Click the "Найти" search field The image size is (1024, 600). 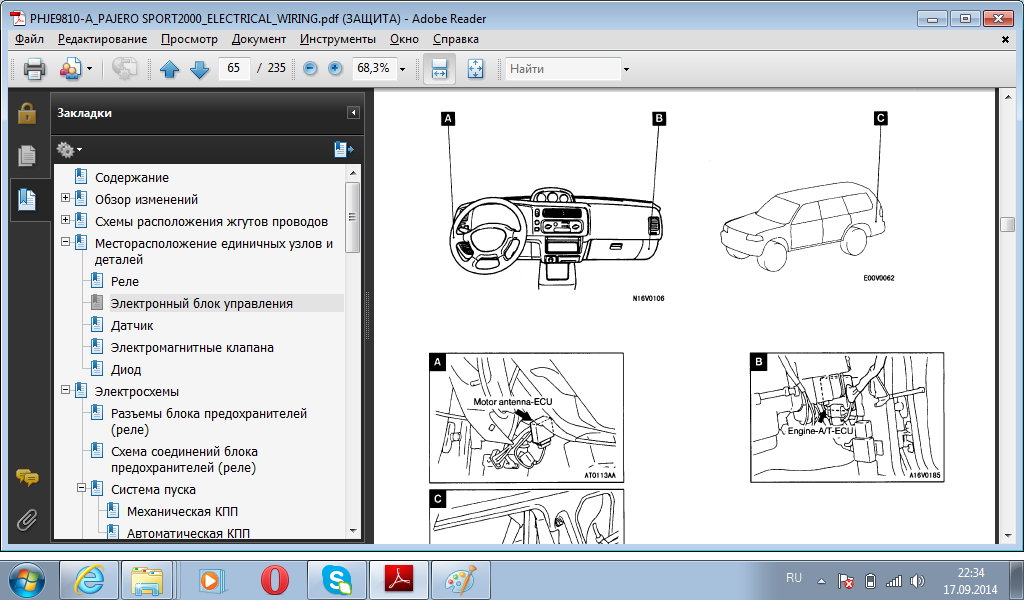click(x=562, y=69)
